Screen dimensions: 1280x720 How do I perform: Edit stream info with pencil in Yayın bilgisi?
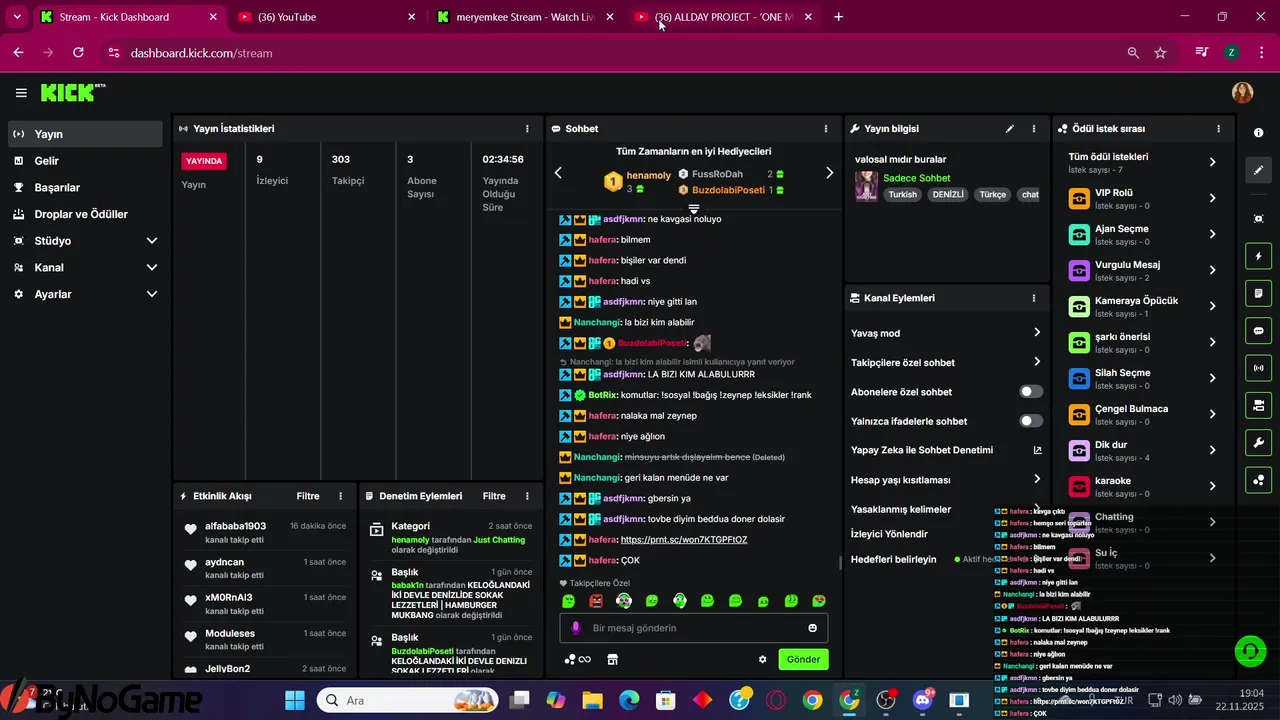click(x=1010, y=129)
